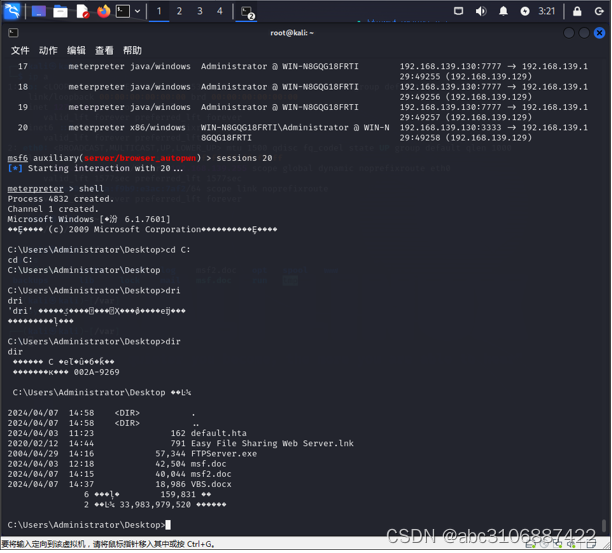Open the 动作 menu

(x=48, y=50)
